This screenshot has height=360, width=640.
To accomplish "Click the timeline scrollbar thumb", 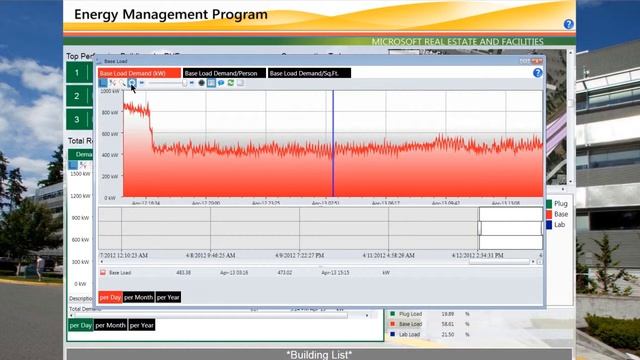I will click(x=499, y=262).
